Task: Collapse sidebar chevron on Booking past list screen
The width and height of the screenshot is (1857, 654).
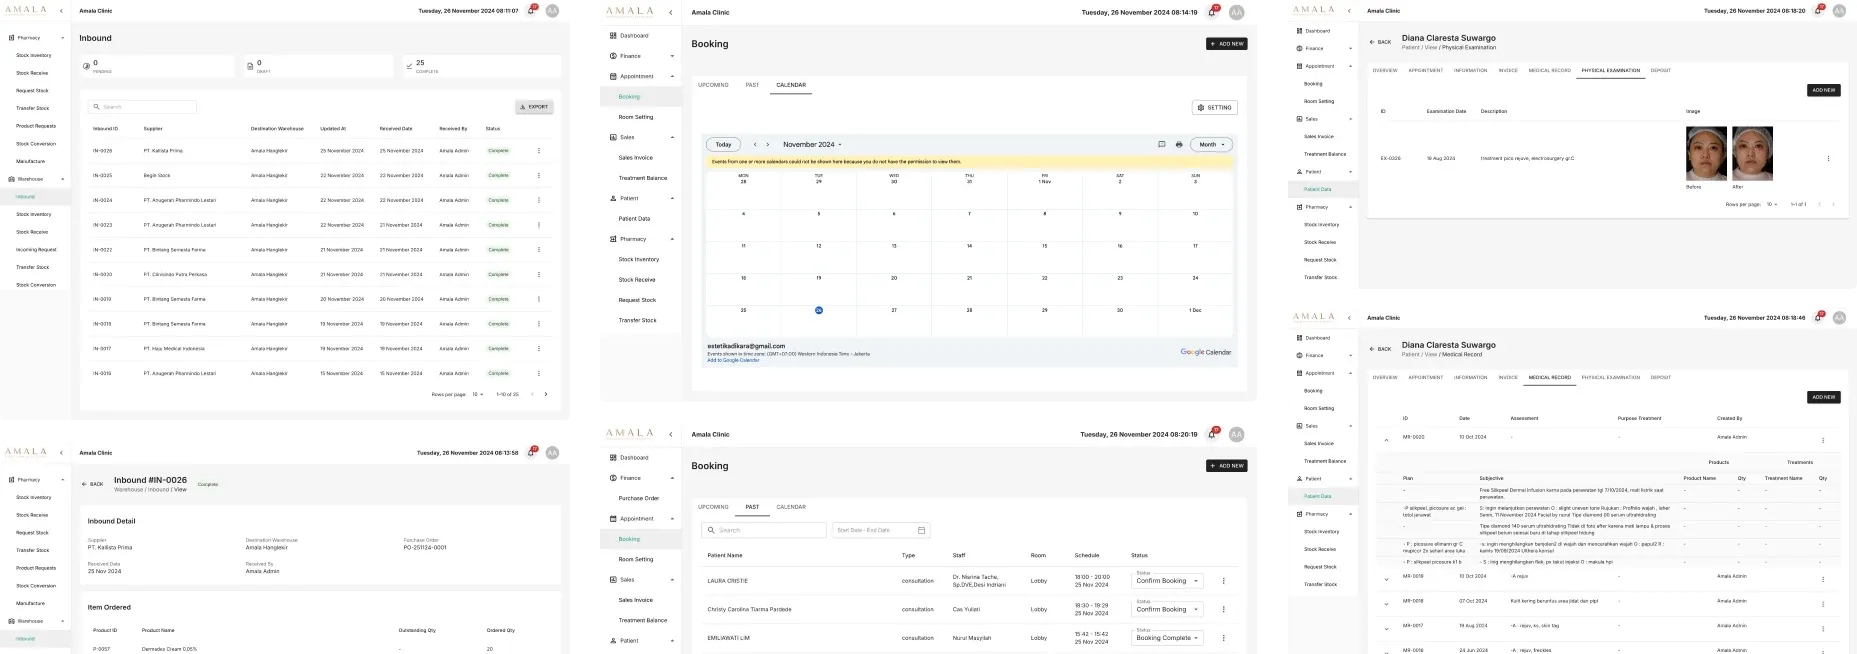Action: click(671, 435)
